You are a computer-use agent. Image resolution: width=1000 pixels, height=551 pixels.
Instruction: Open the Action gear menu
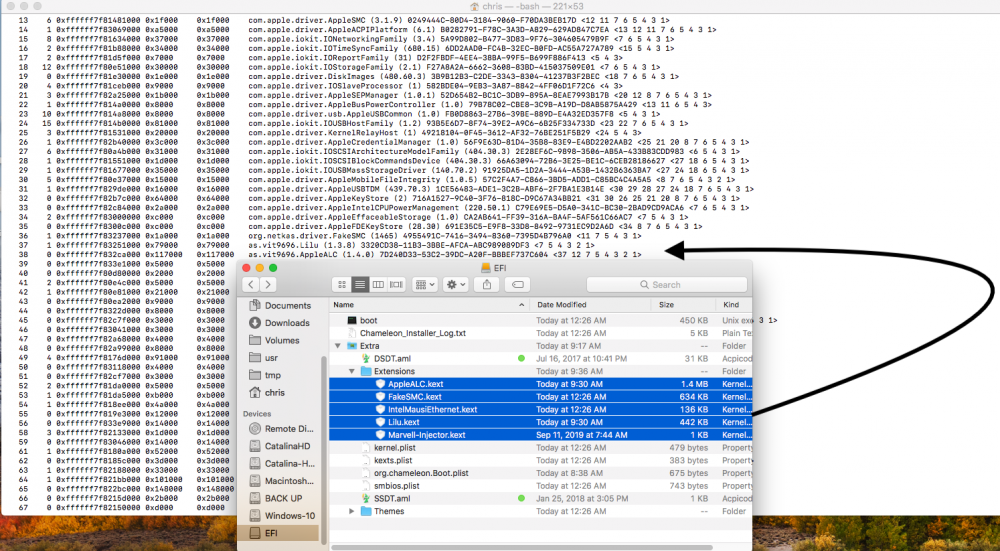click(455, 284)
